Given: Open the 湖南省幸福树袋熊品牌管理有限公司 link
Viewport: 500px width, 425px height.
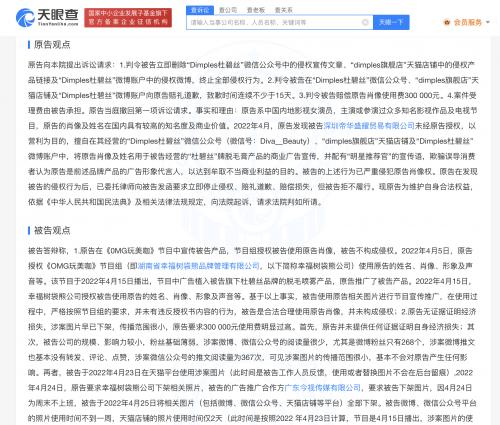Looking at the screenshot, I should click(199, 266).
